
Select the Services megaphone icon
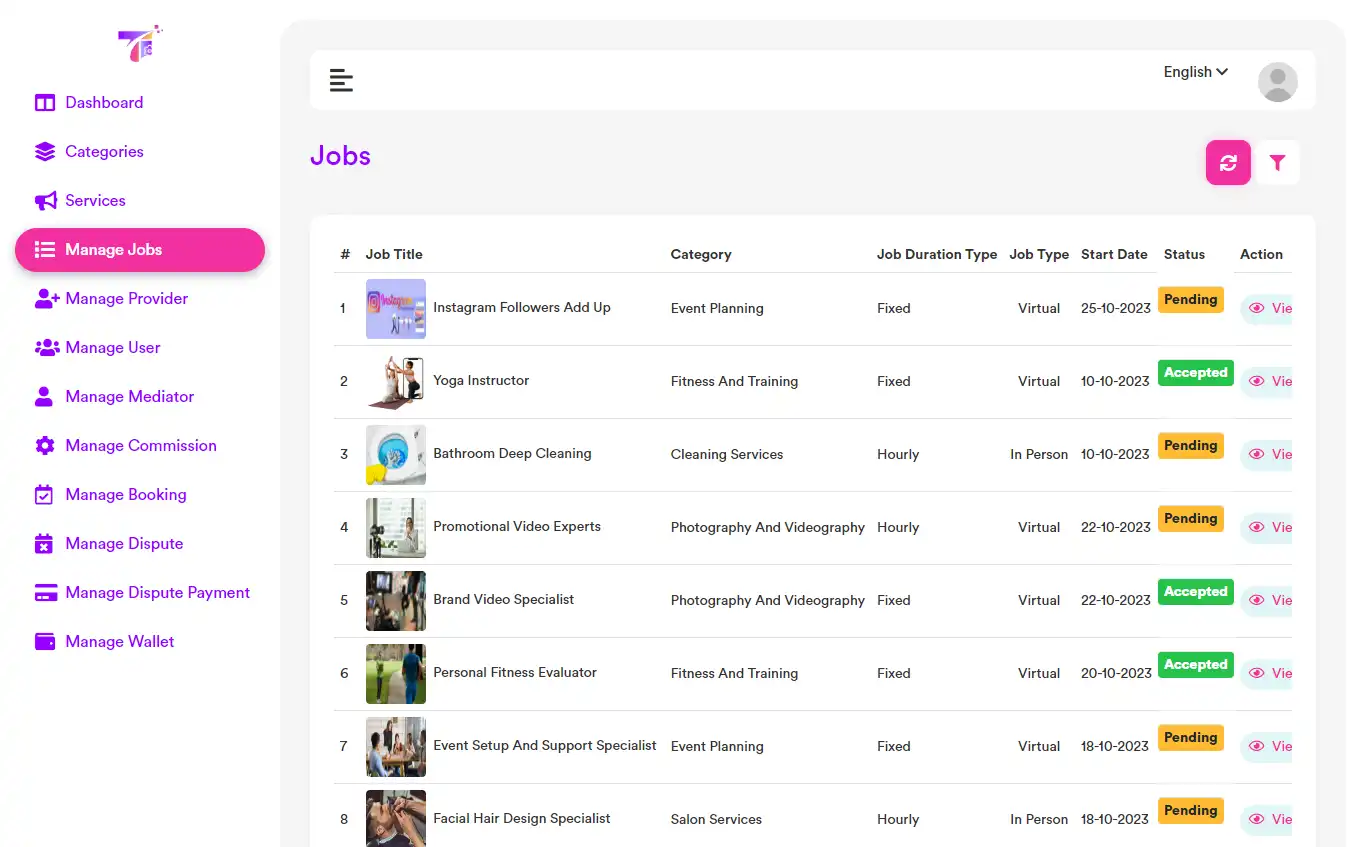click(45, 200)
